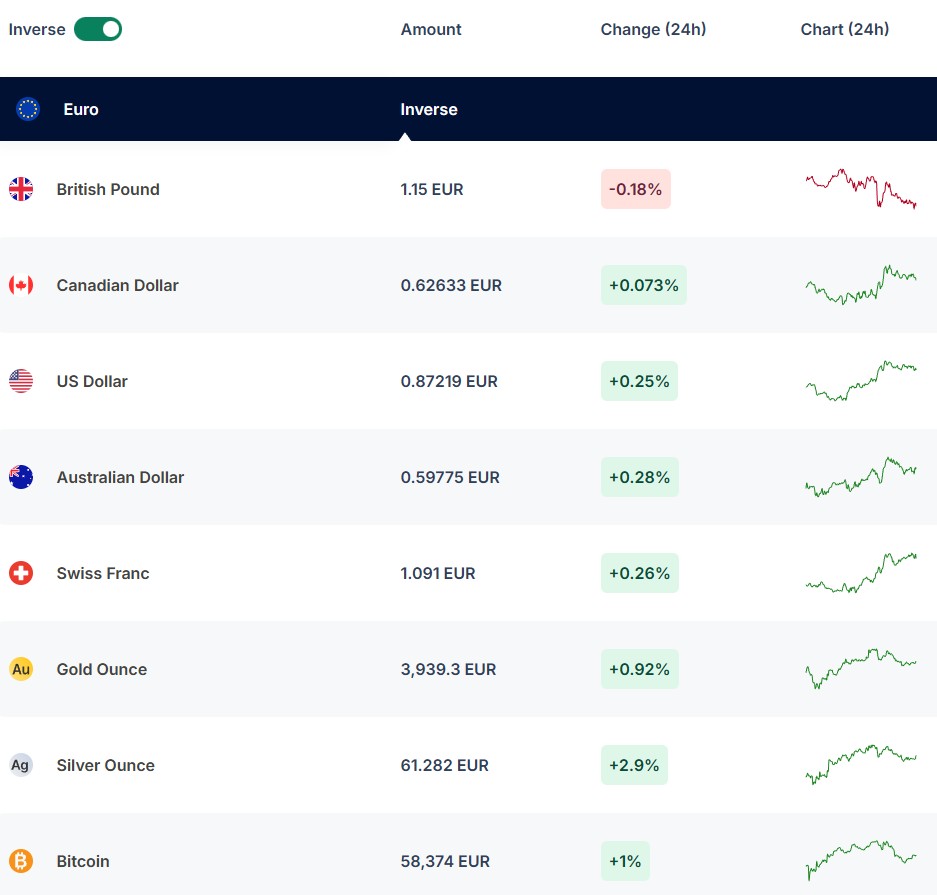
Task: Click the Australian flag icon
Action: [21, 477]
